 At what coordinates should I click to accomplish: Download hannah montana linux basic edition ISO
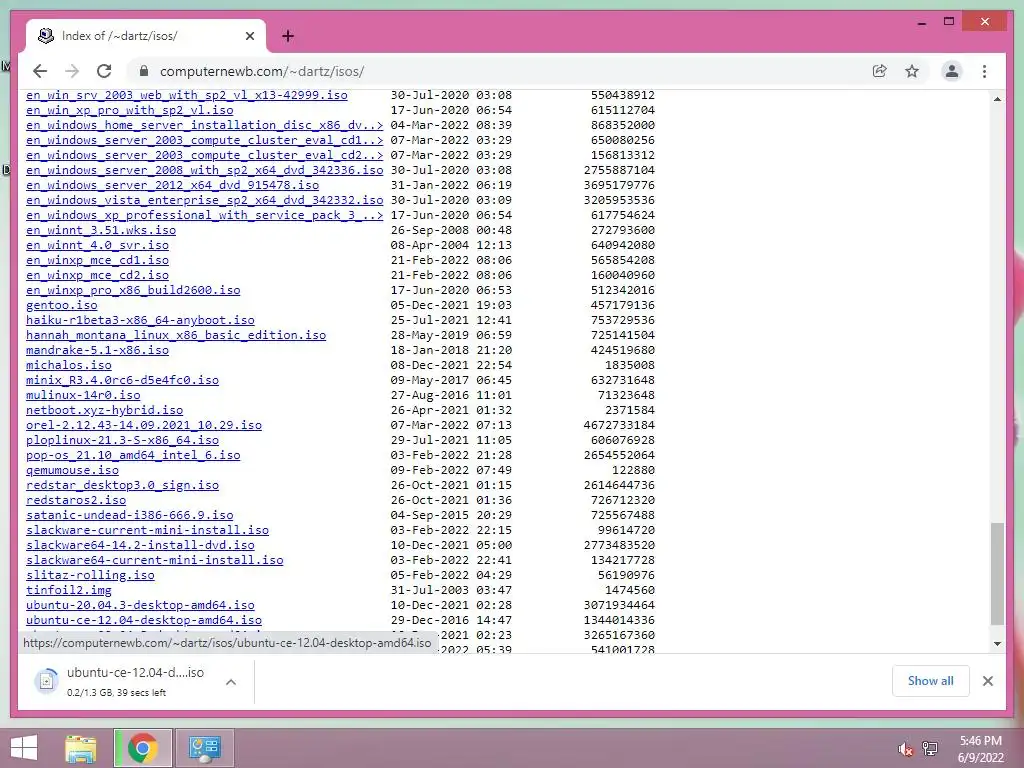tap(176, 336)
